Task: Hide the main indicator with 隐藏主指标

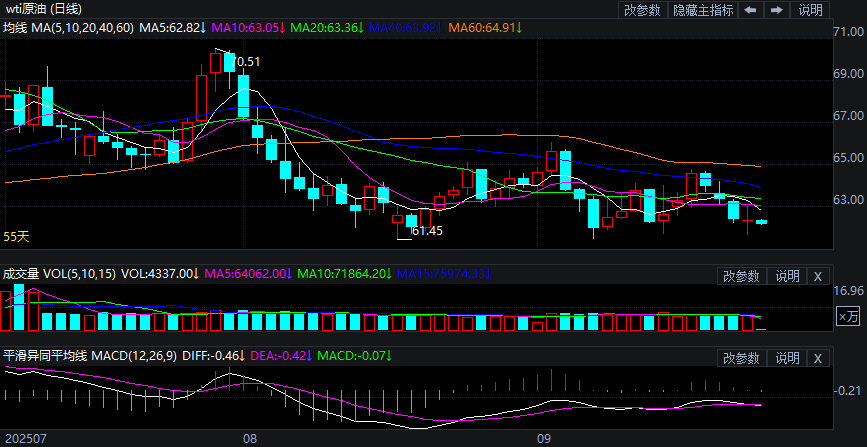Action: 702,10
